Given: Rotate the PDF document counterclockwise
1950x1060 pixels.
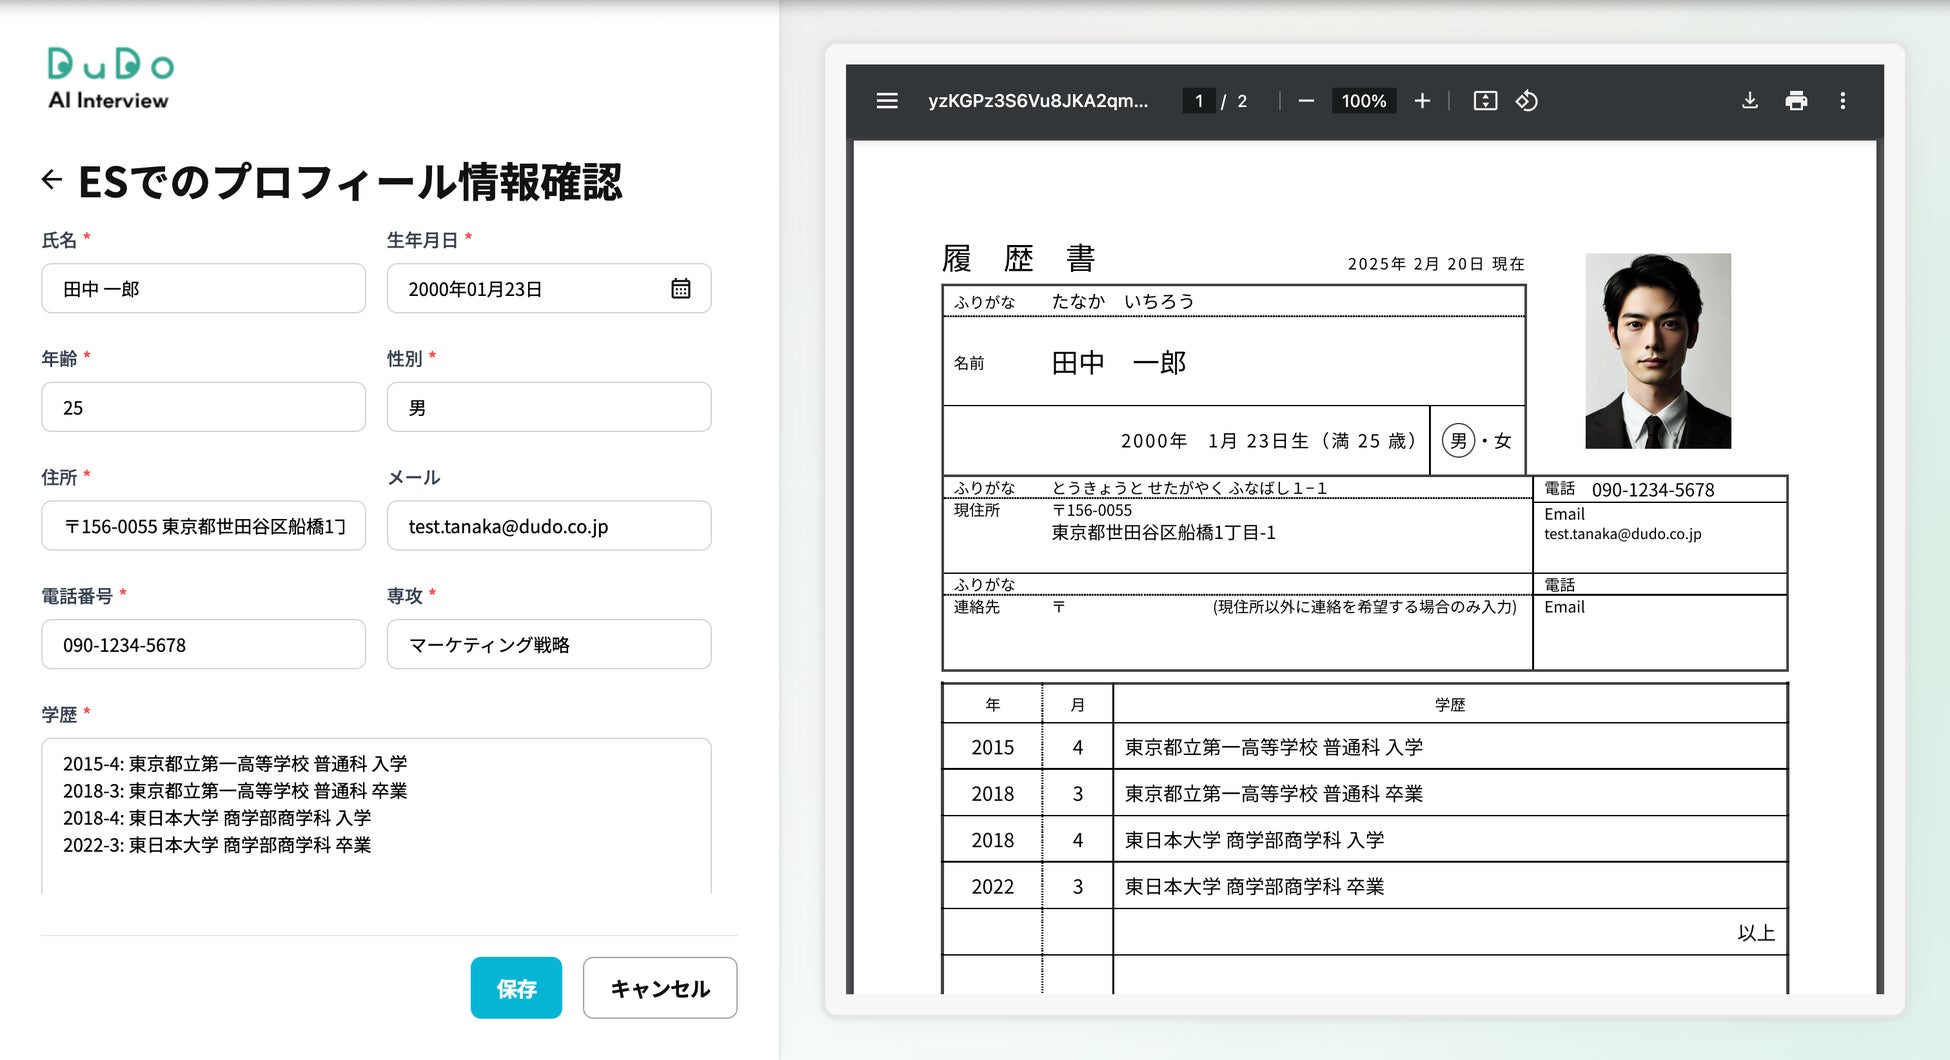Looking at the screenshot, I should [x=1527, y=101].
